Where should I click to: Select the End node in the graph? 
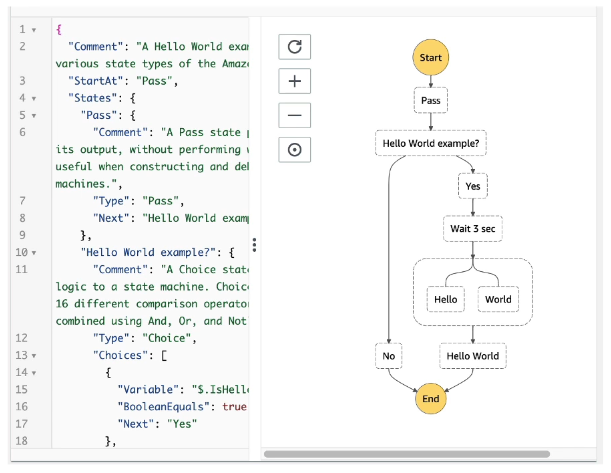pyautogui.click(x=431, y=398)
